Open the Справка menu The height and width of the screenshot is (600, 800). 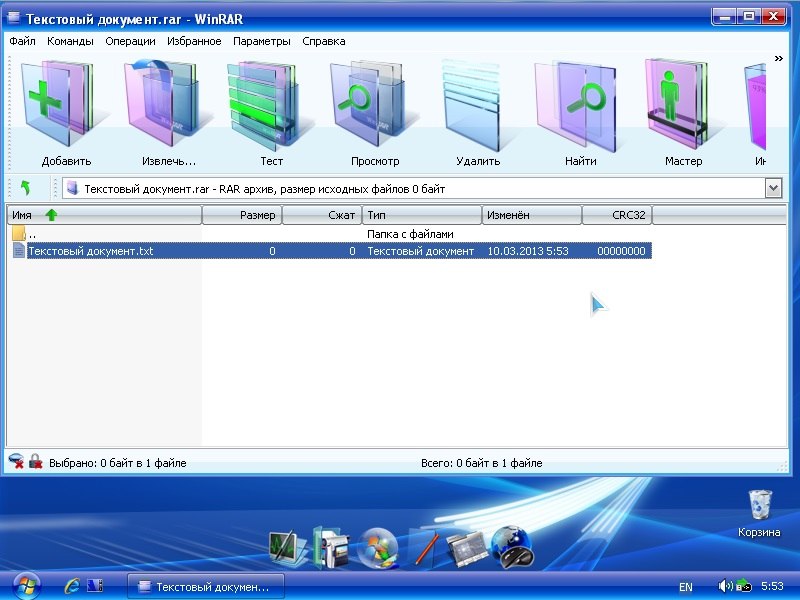(x=323, y=41)
